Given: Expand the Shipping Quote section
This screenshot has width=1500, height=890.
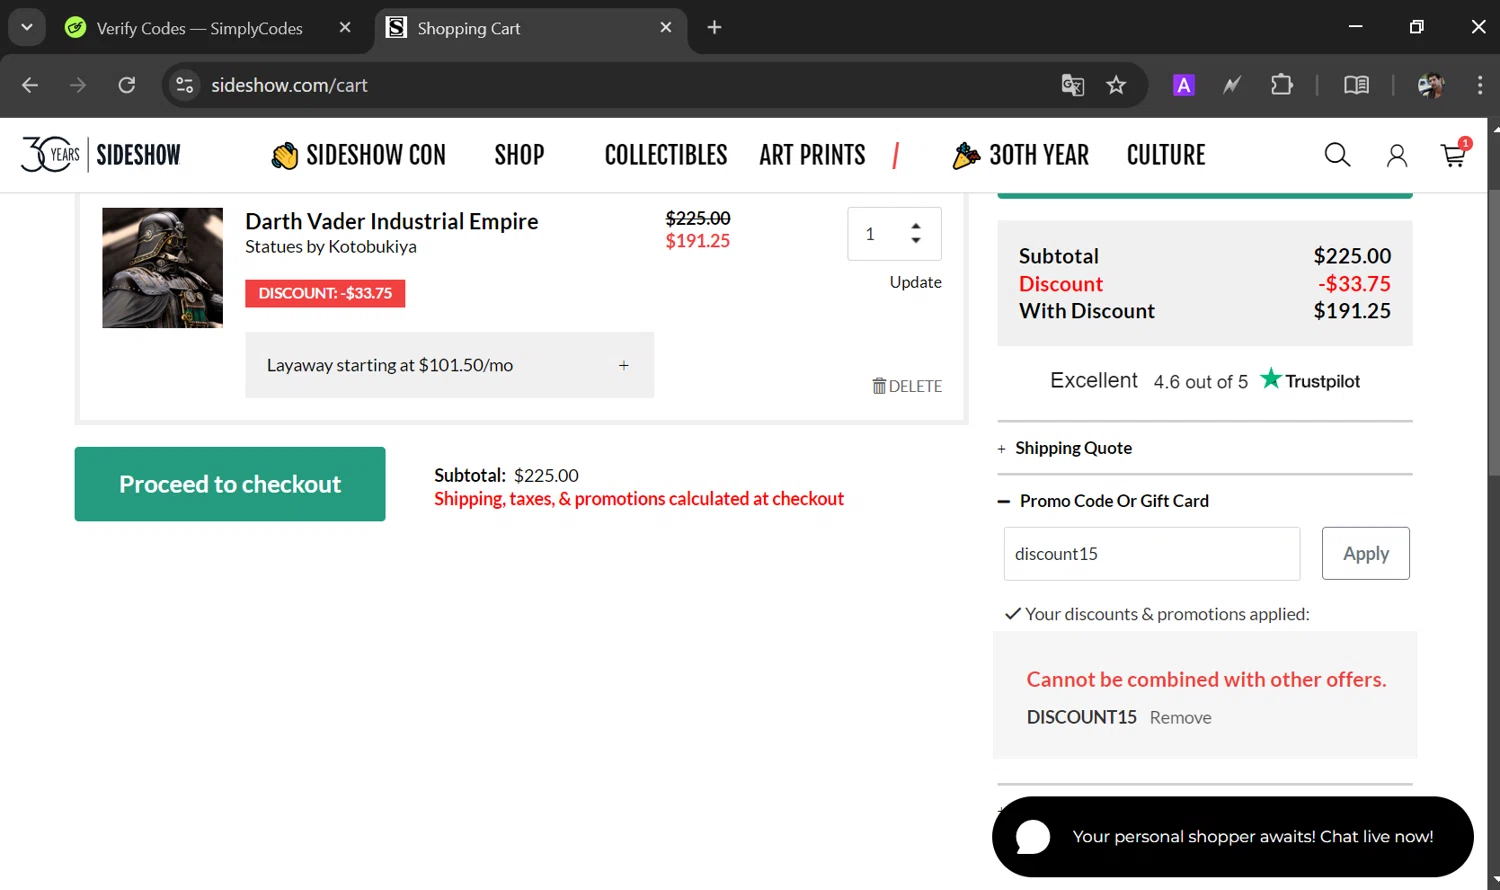Looking at the screenshot, I should tap(1073, 448).
